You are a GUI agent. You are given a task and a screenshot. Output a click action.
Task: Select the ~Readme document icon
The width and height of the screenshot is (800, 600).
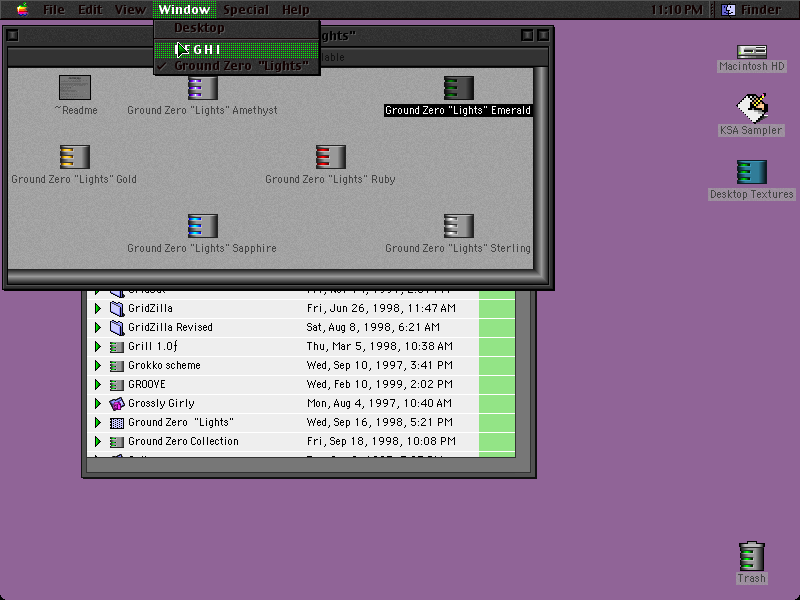pyautogui.click(x=75, y=87)
